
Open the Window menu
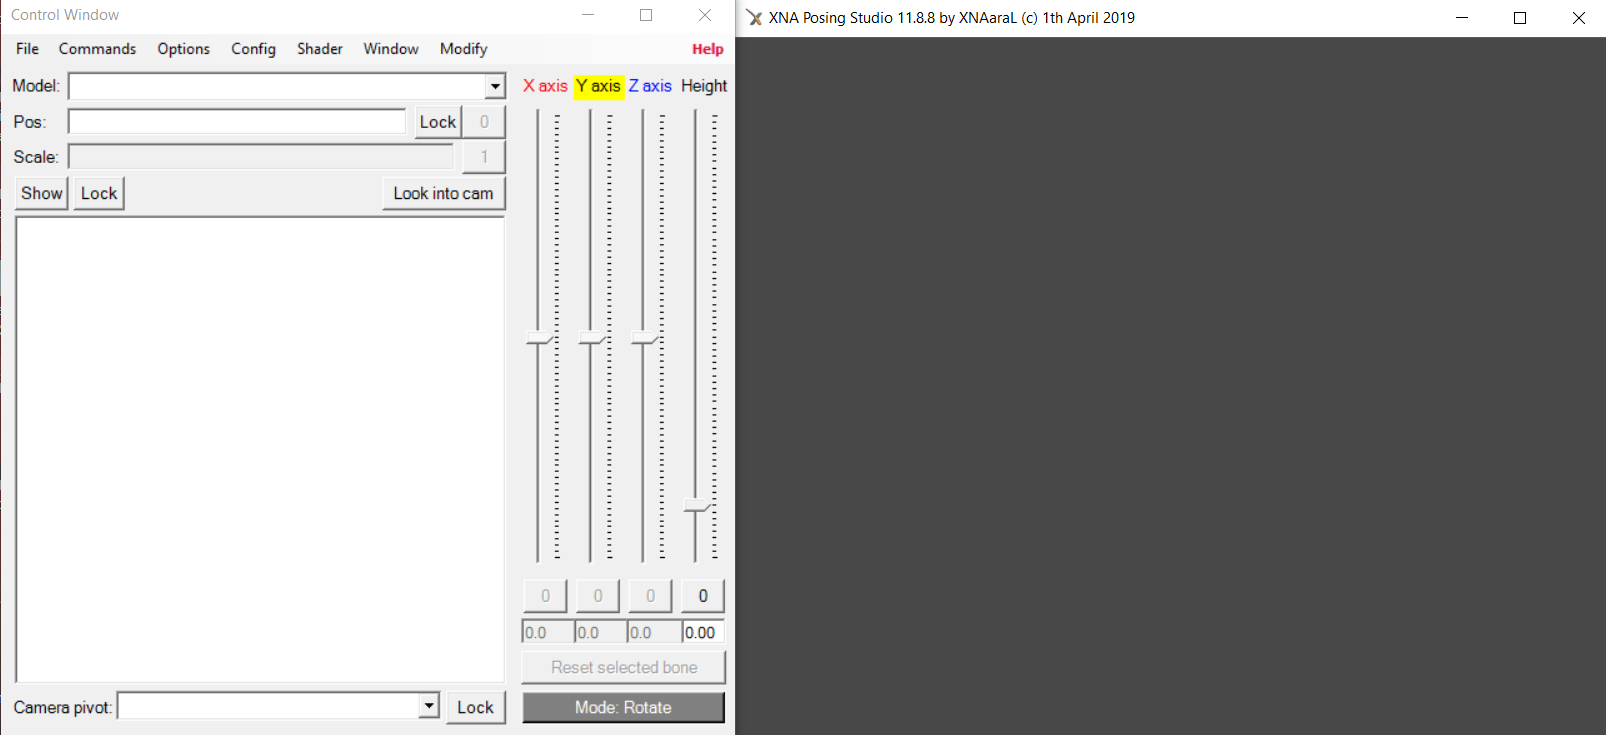[391, 49]
